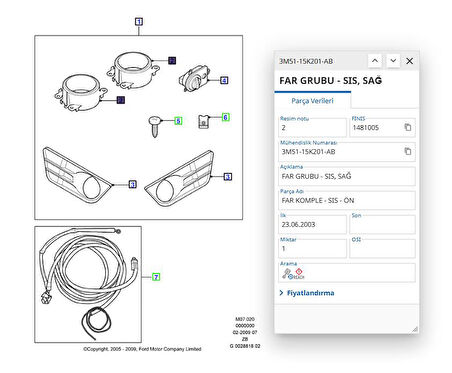Copy the FINIS number 1481005
452x373 pixels.
point(408,127)
